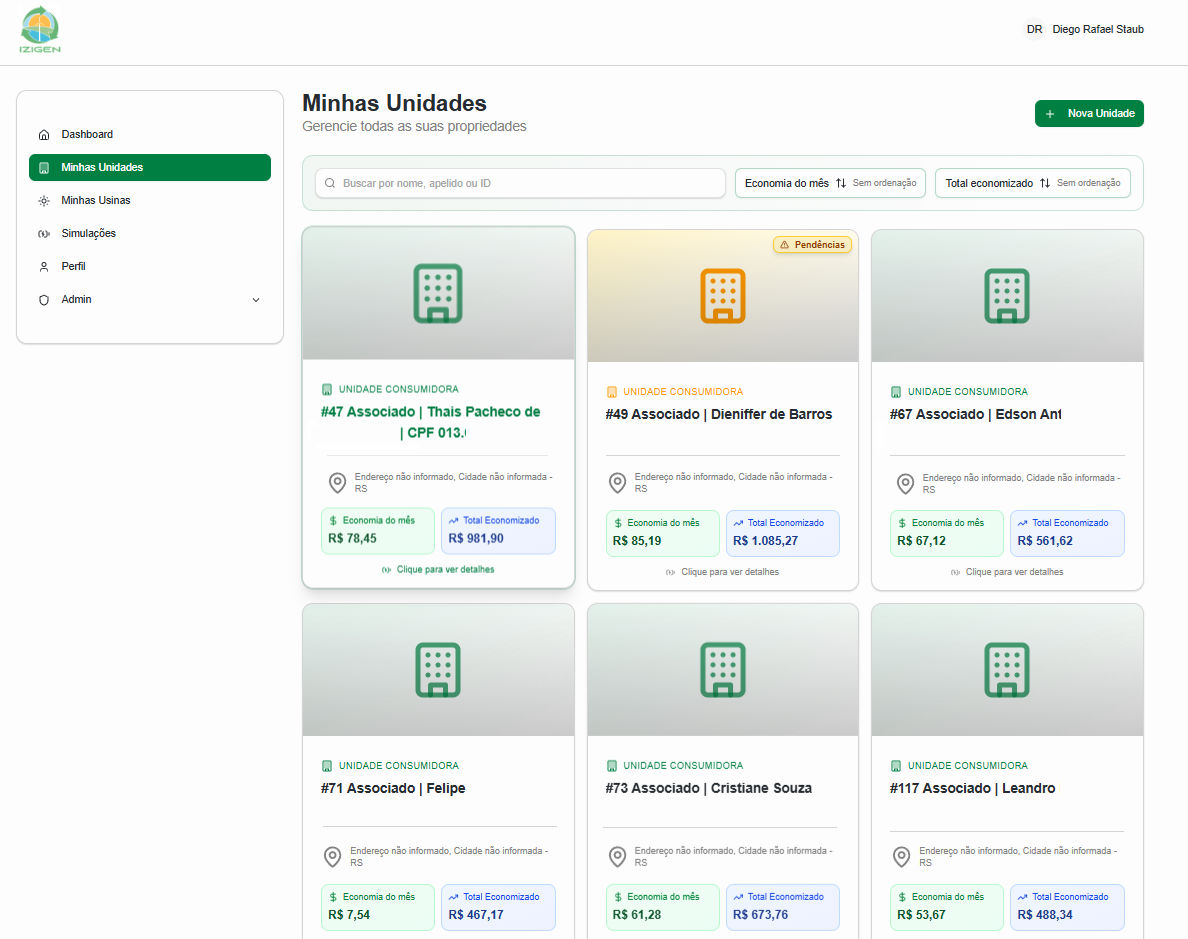Click the DR user avatar badge
1188x939 pixels.
pyautogui.click(x=1034, y=30)
